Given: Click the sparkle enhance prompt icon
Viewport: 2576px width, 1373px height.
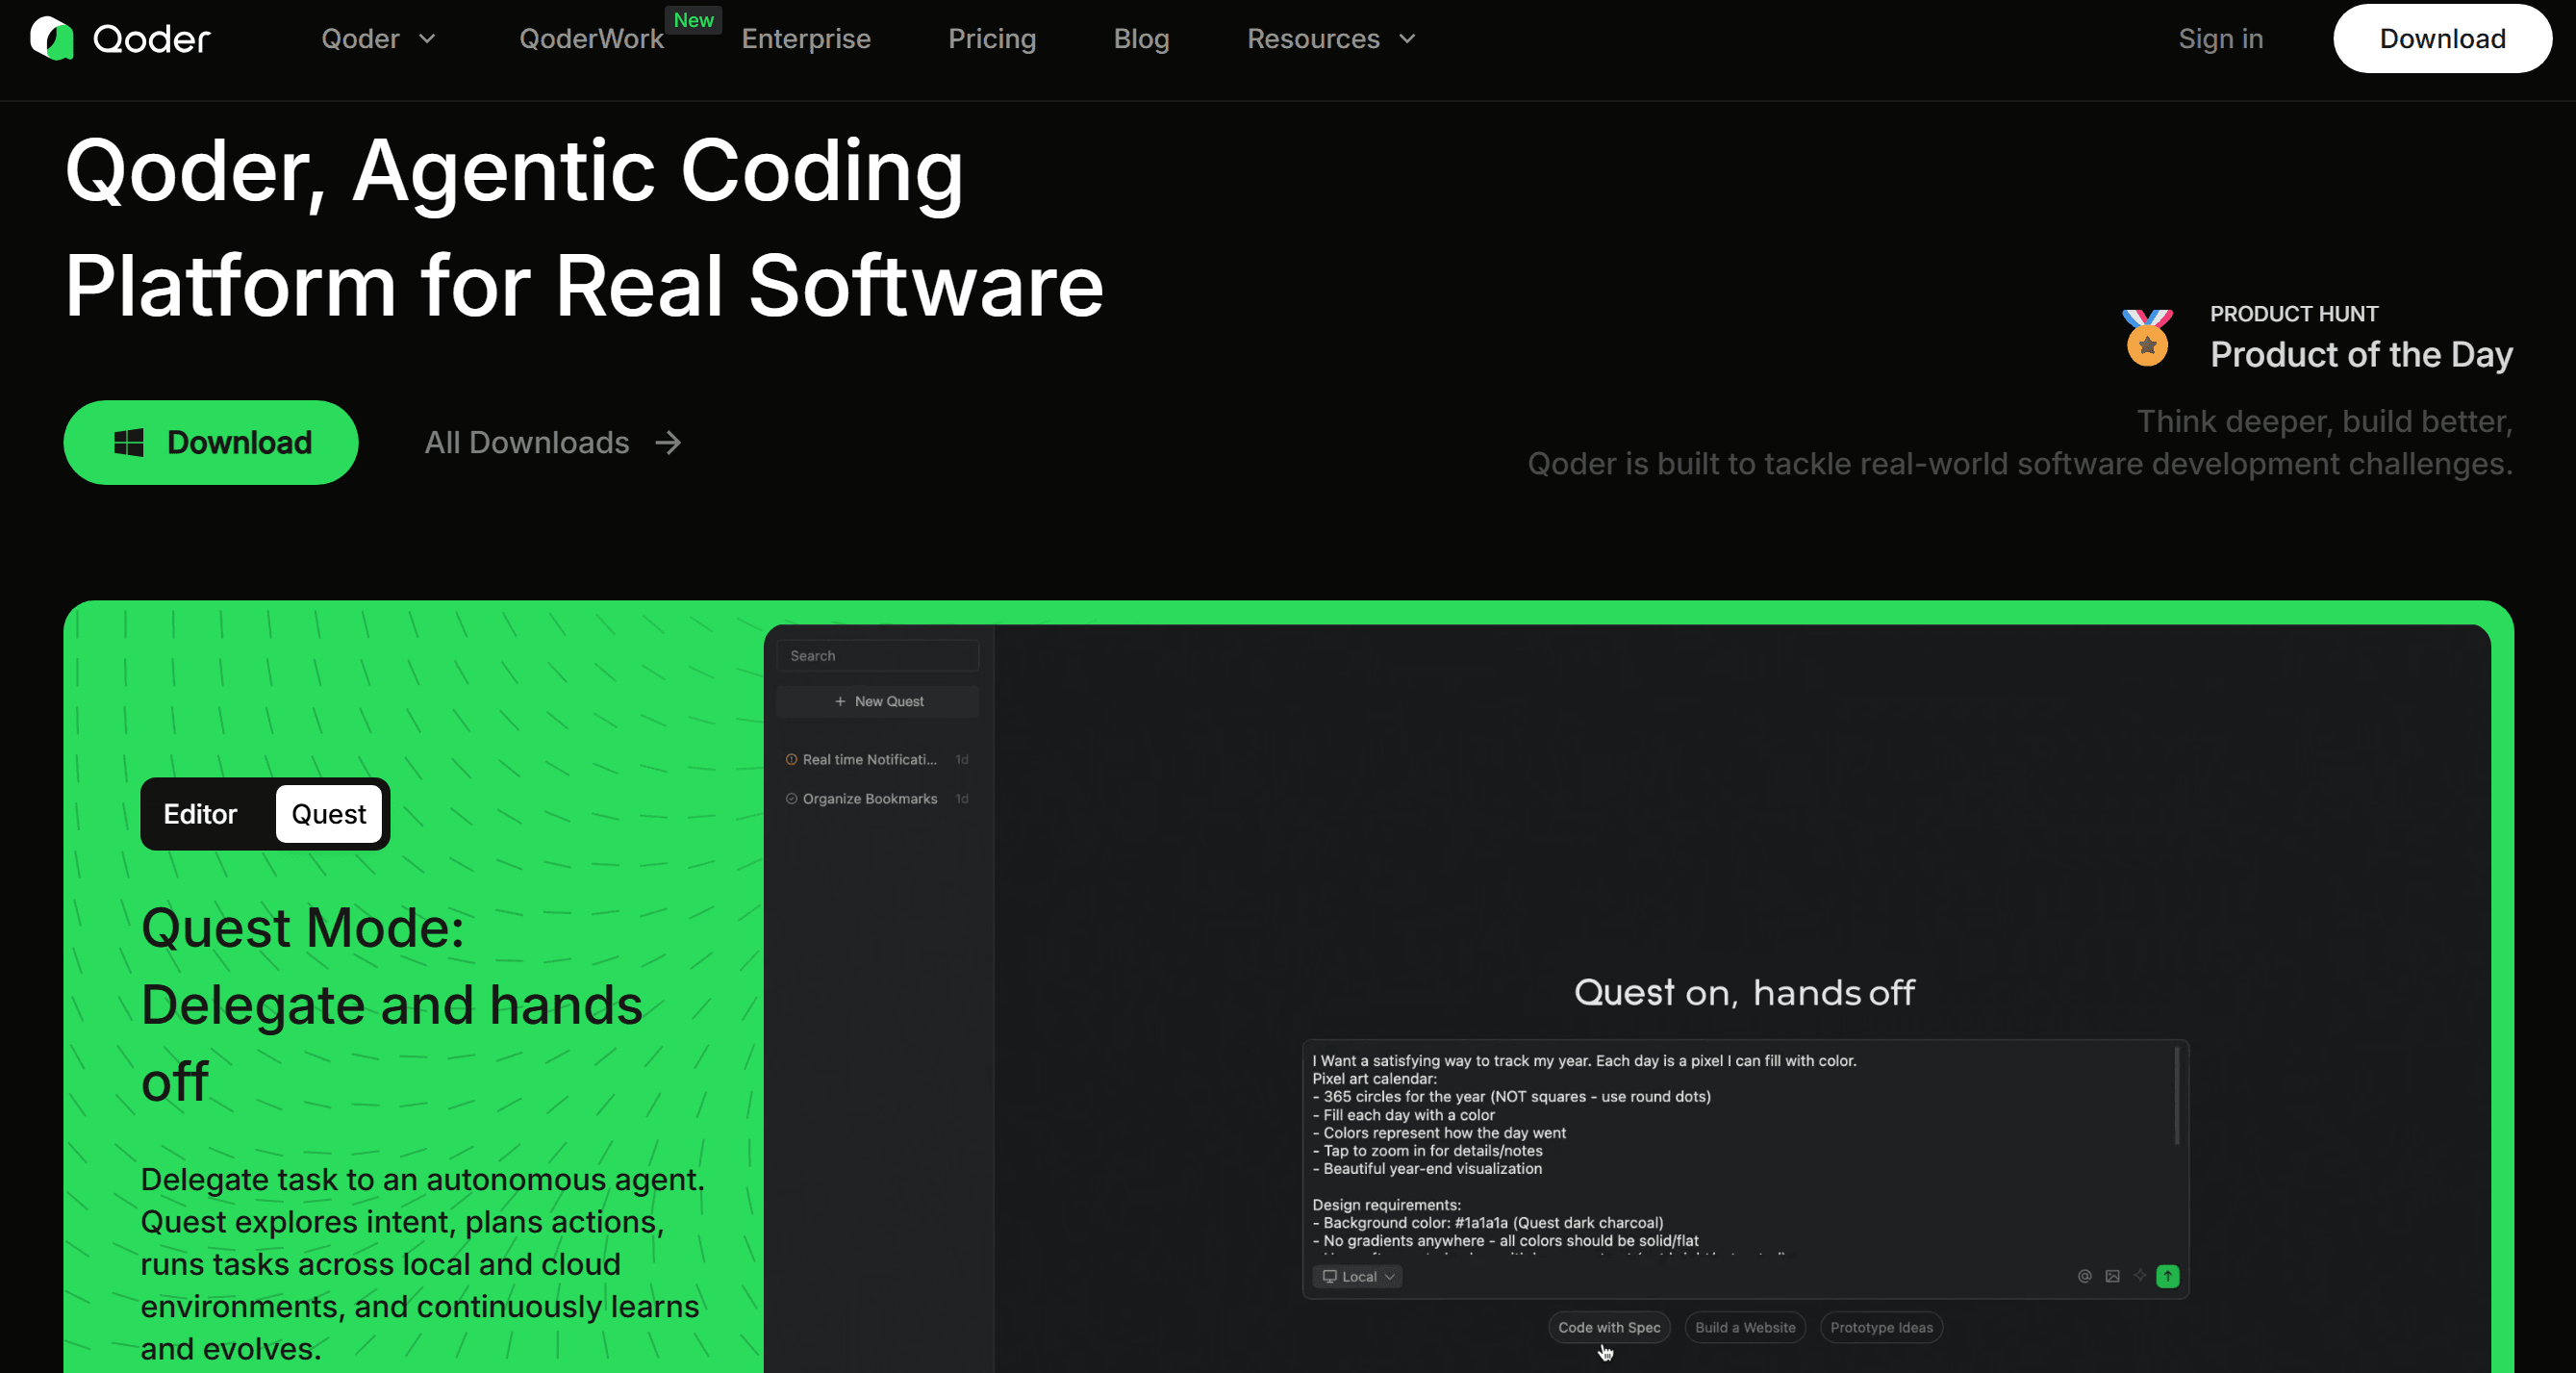Looking at the screenshot, I should 2140,1275.
